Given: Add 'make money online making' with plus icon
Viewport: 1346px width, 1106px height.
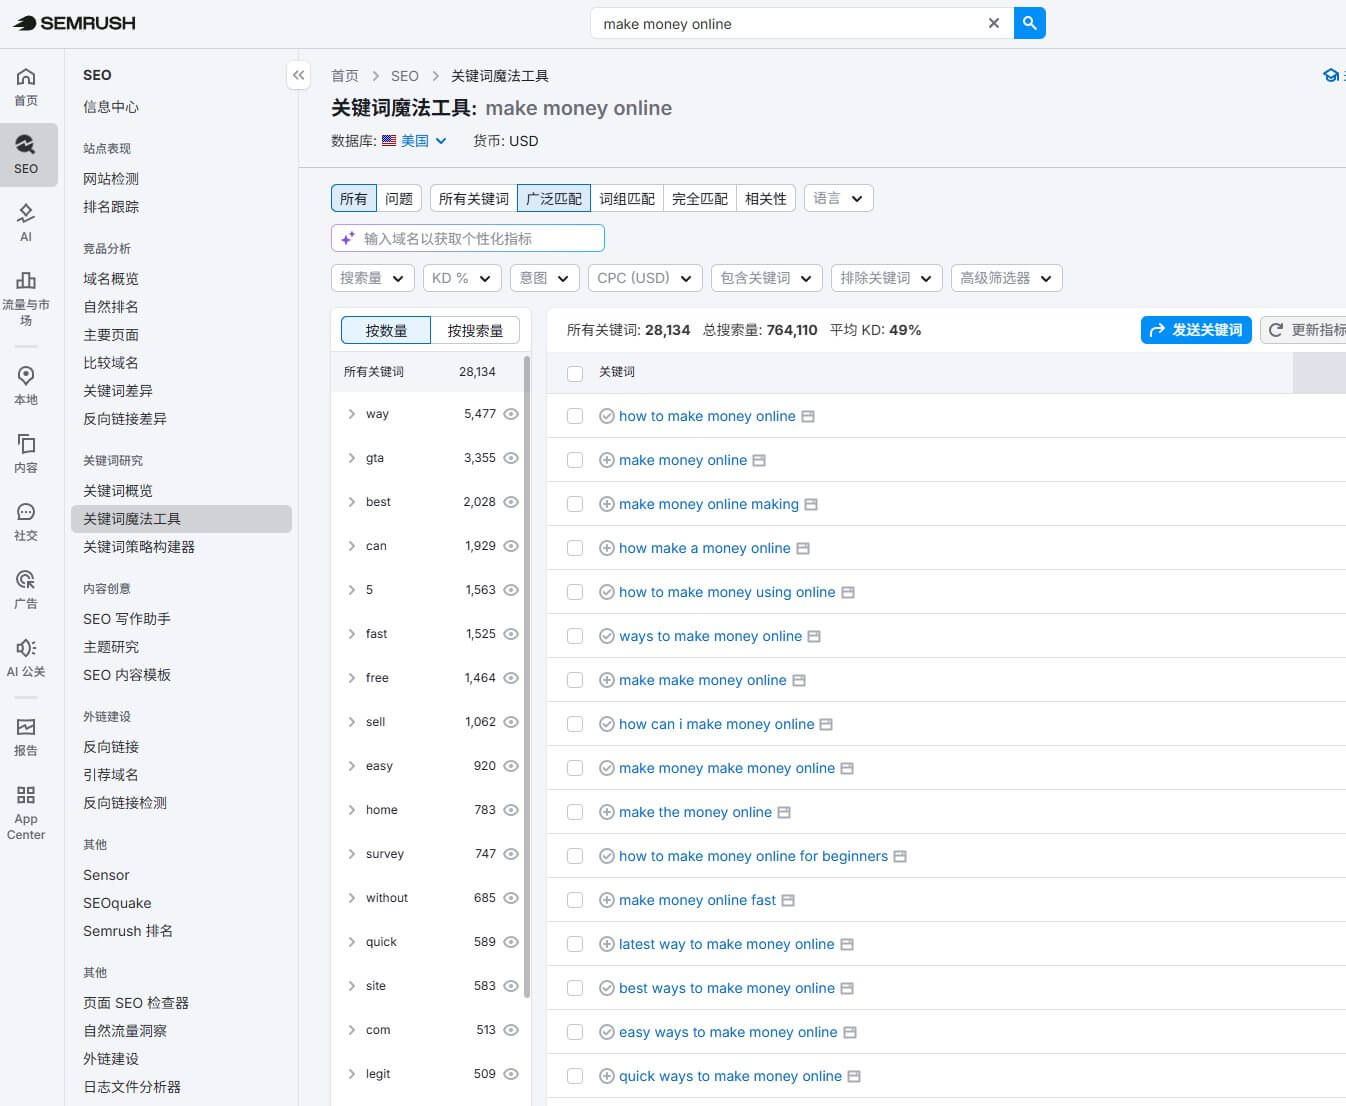Looking at the screenshot, I should [606, 504].
